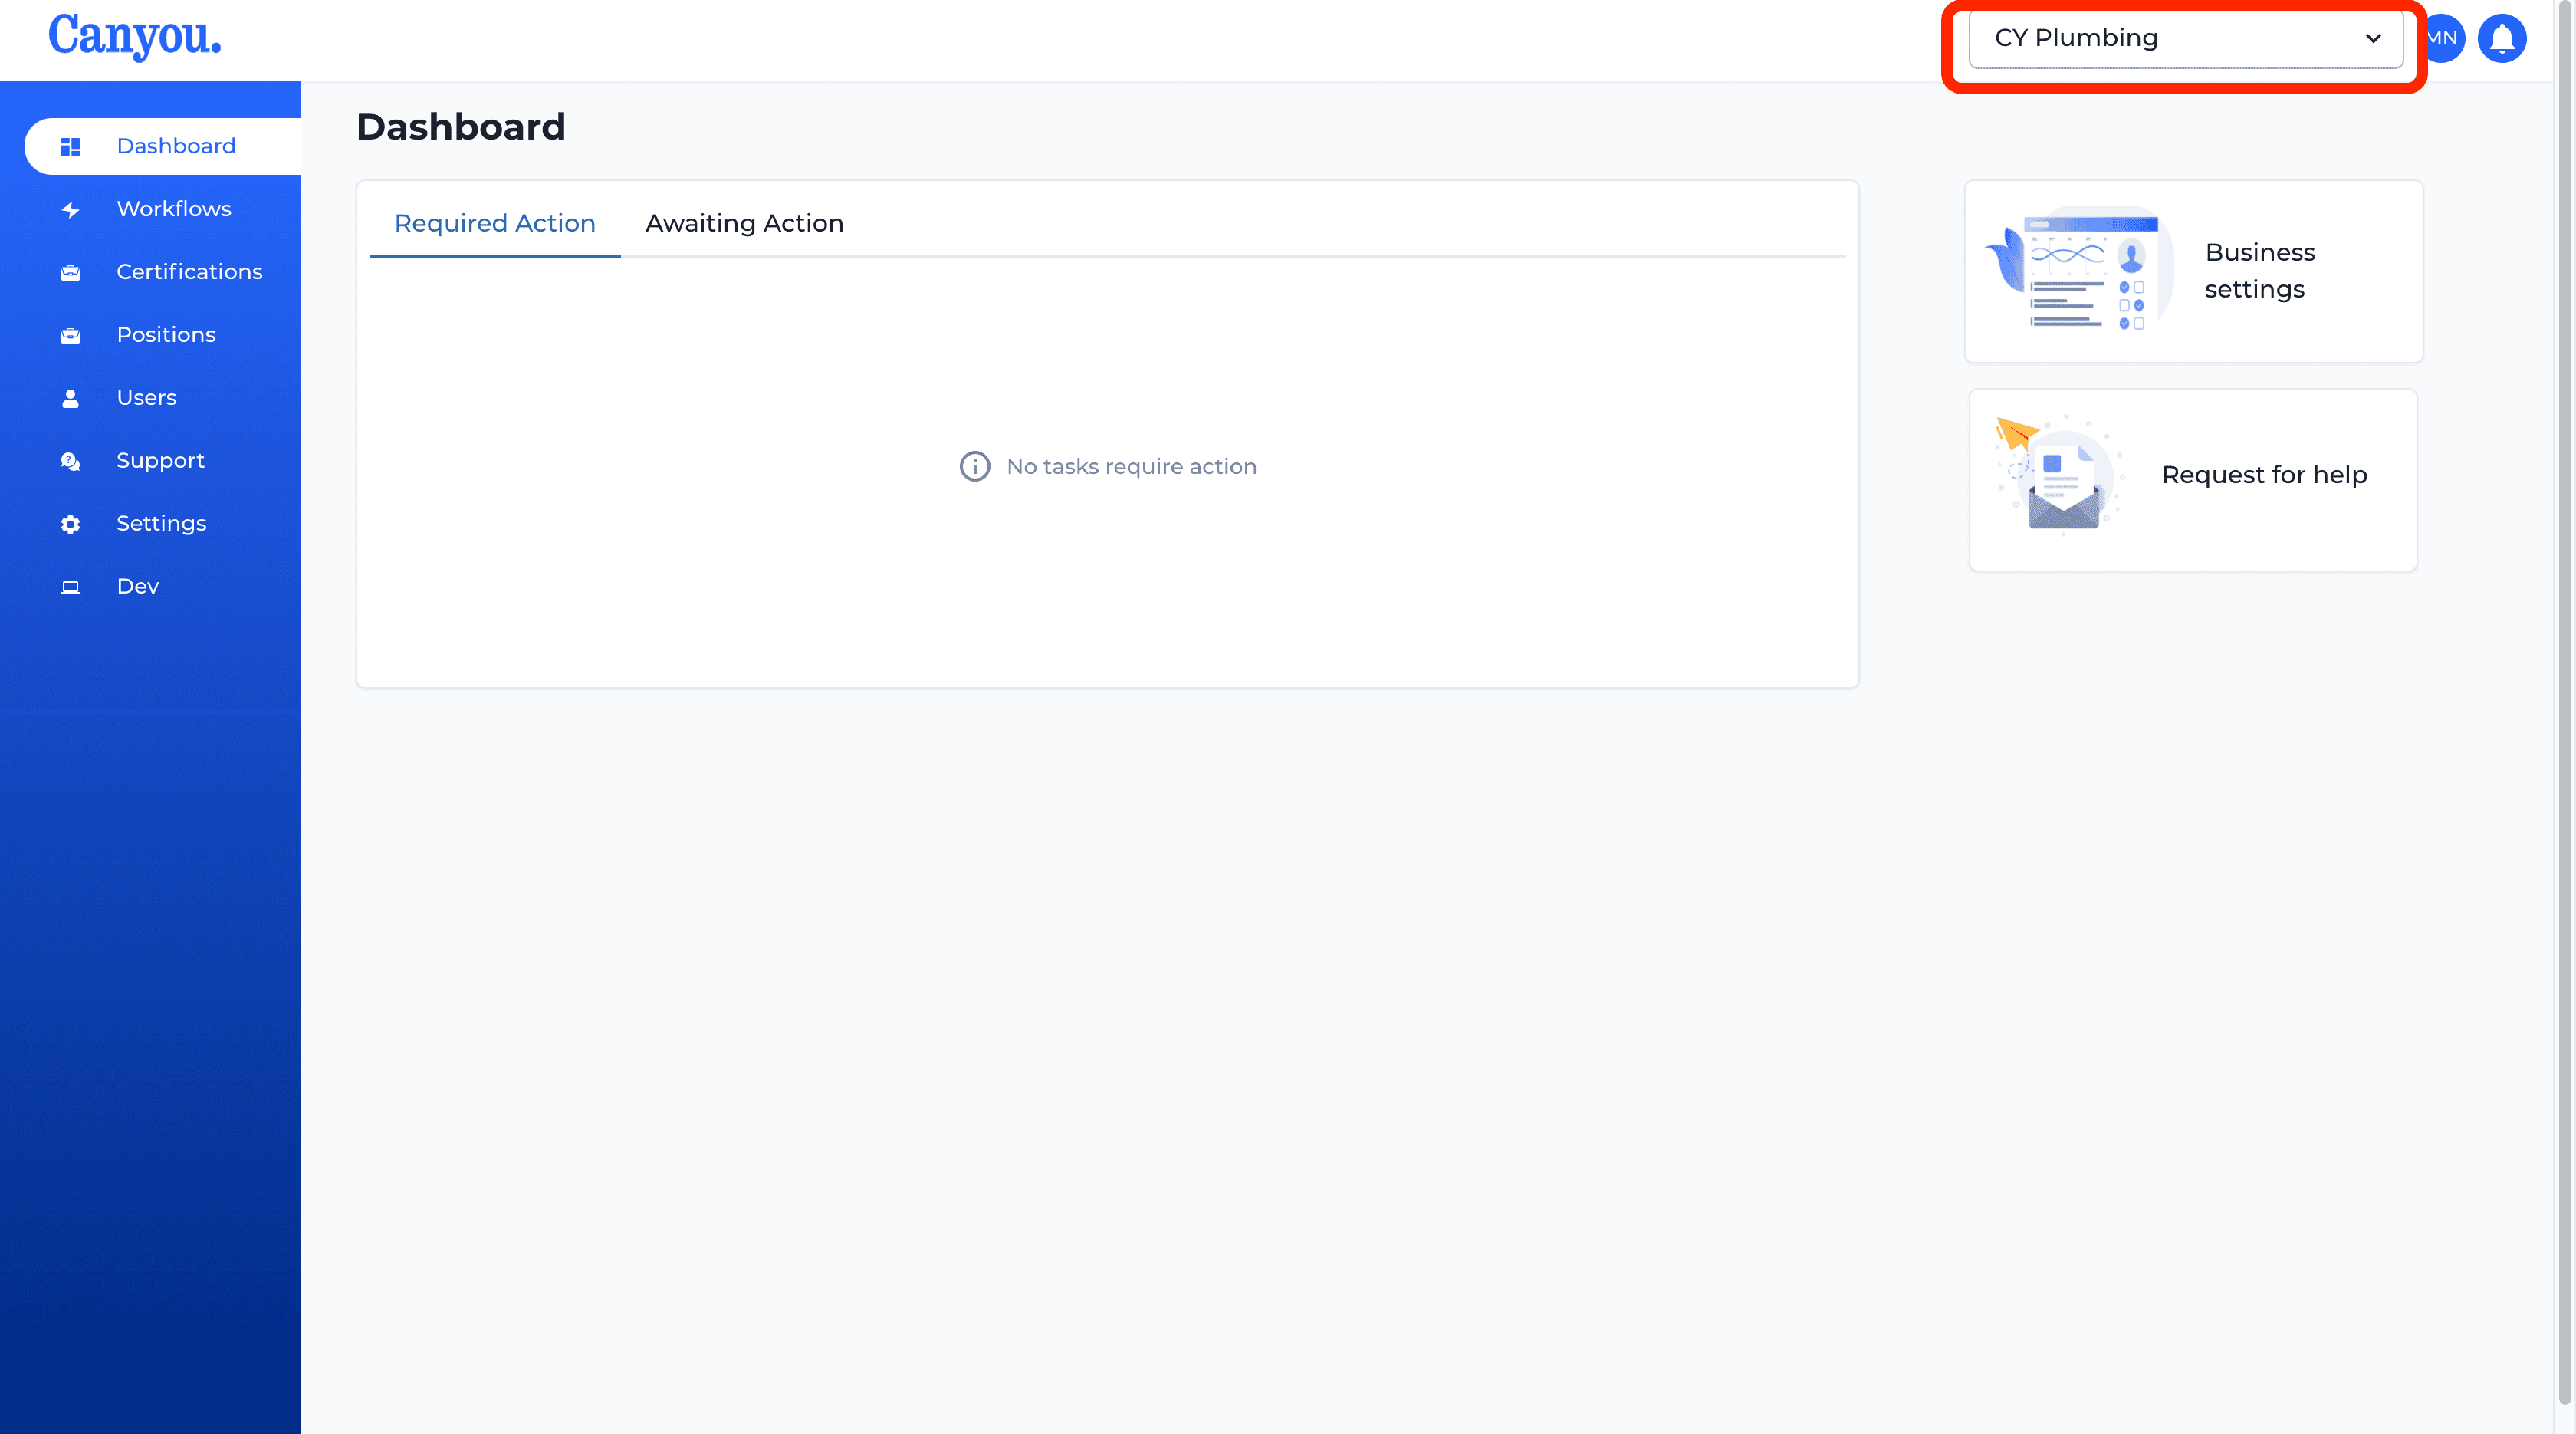Click the Dev laptop icon
The image size is (2576, 1434).
(x=70, y=587)
